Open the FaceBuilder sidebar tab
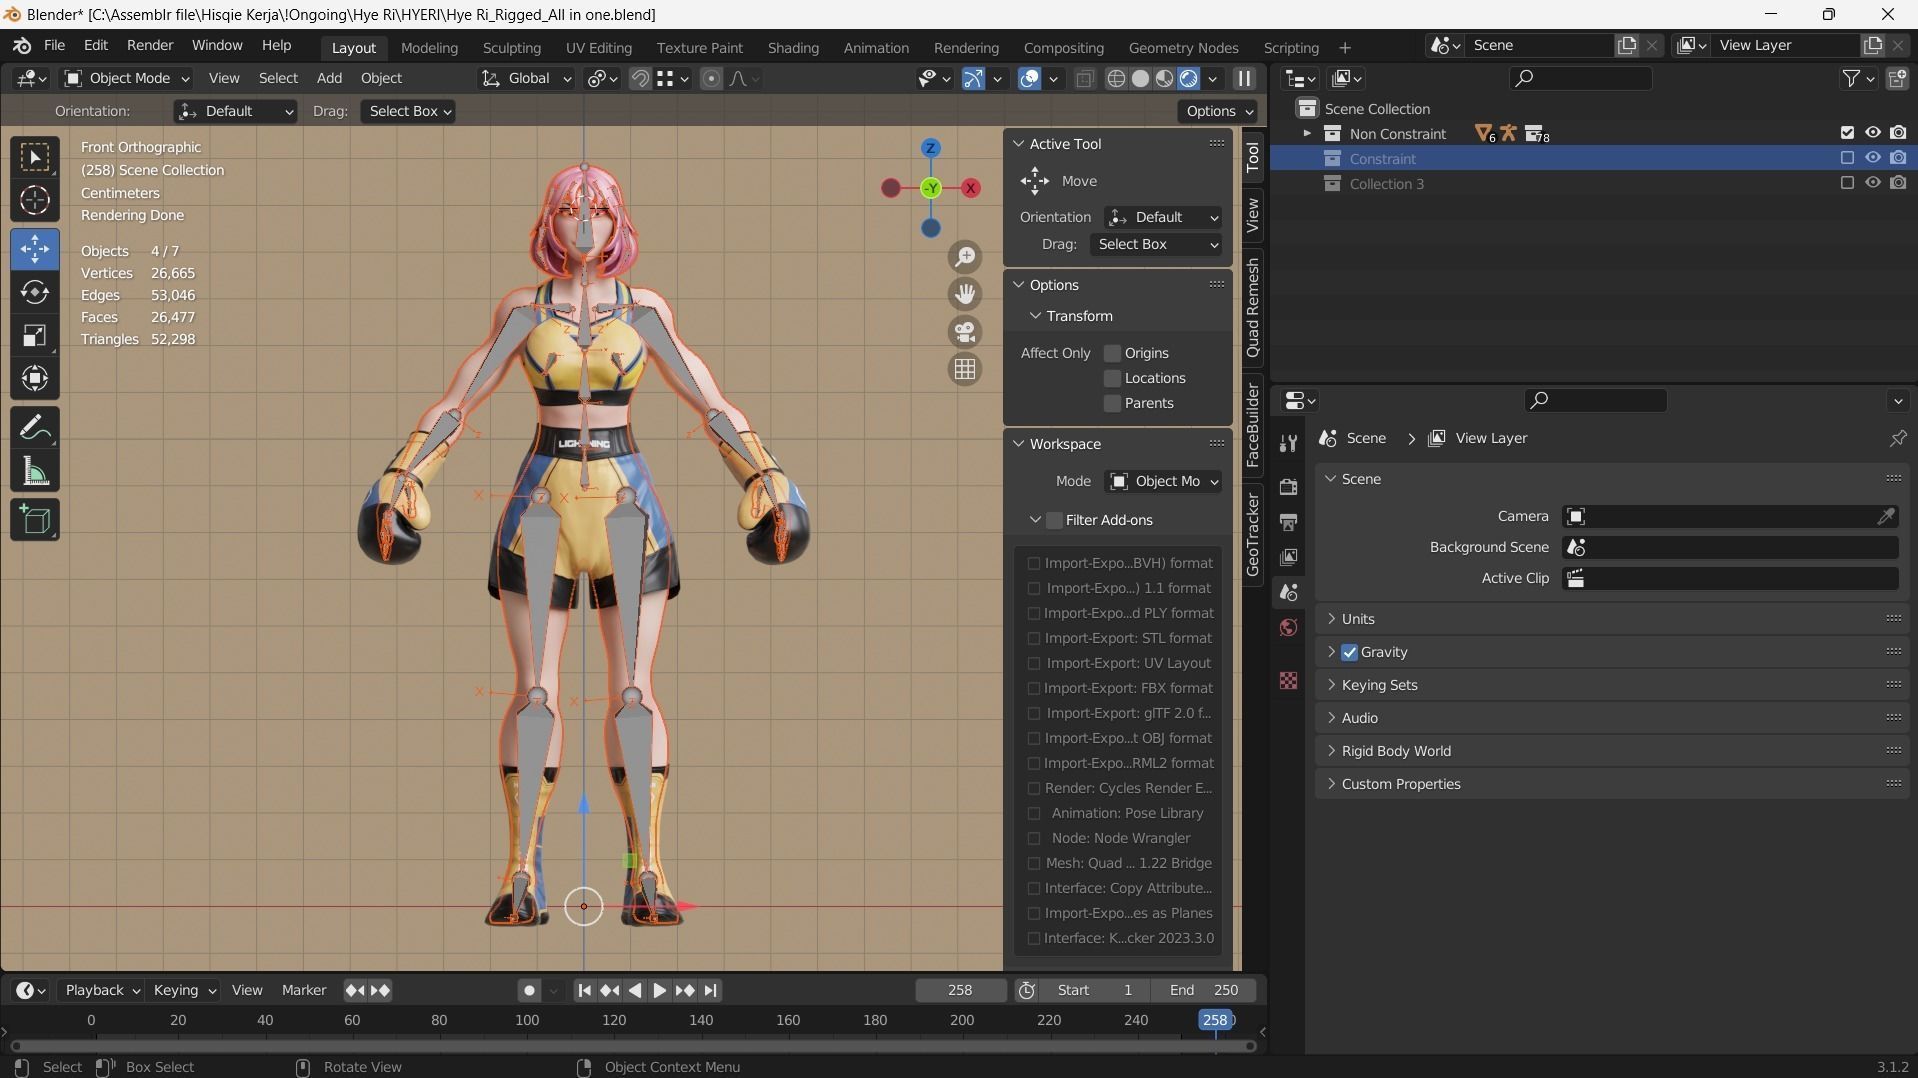 click(1252, 425)
